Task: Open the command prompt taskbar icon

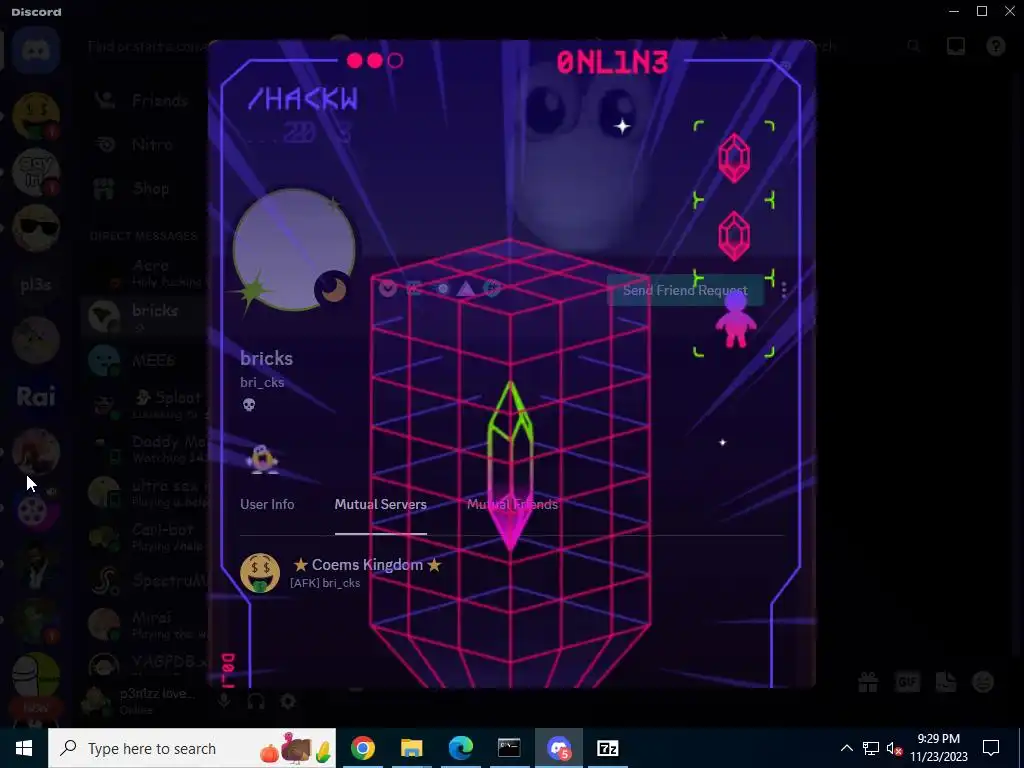Action: tap(509, 748)
